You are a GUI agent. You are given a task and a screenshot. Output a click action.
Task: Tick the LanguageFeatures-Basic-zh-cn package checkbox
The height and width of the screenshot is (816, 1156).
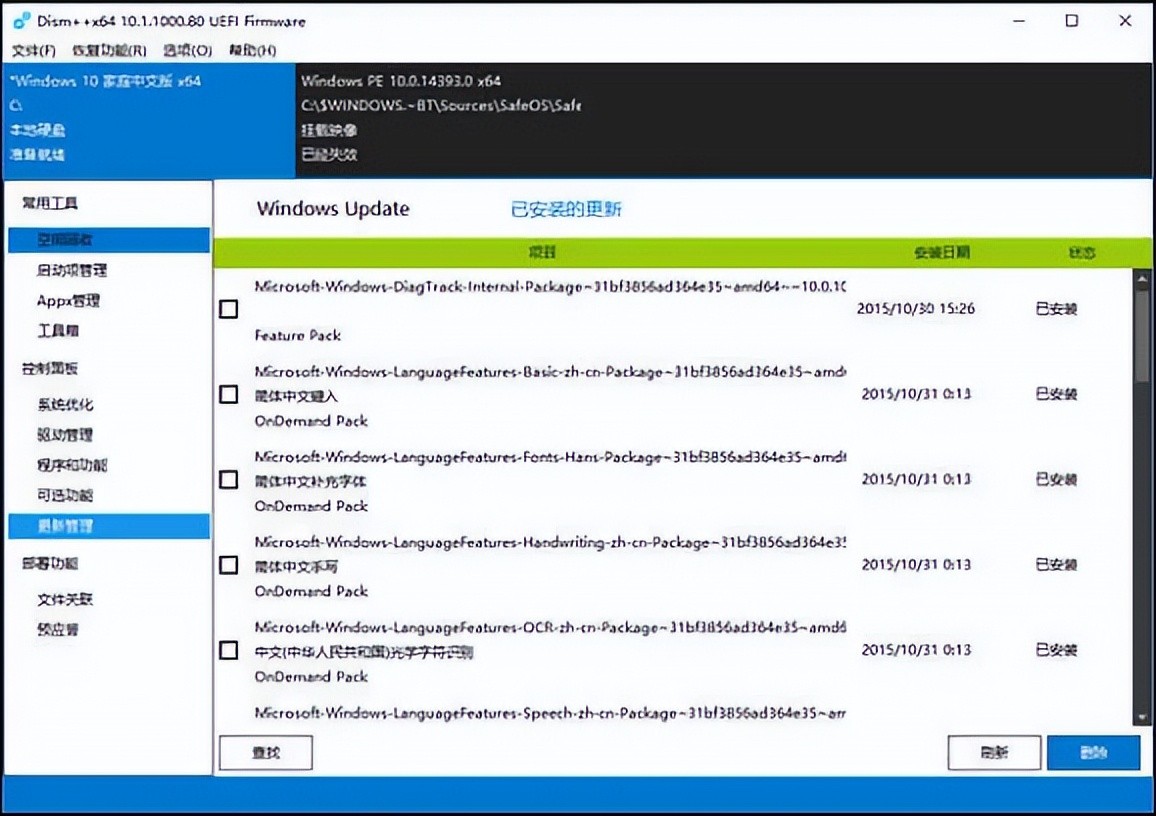(229, 395)
